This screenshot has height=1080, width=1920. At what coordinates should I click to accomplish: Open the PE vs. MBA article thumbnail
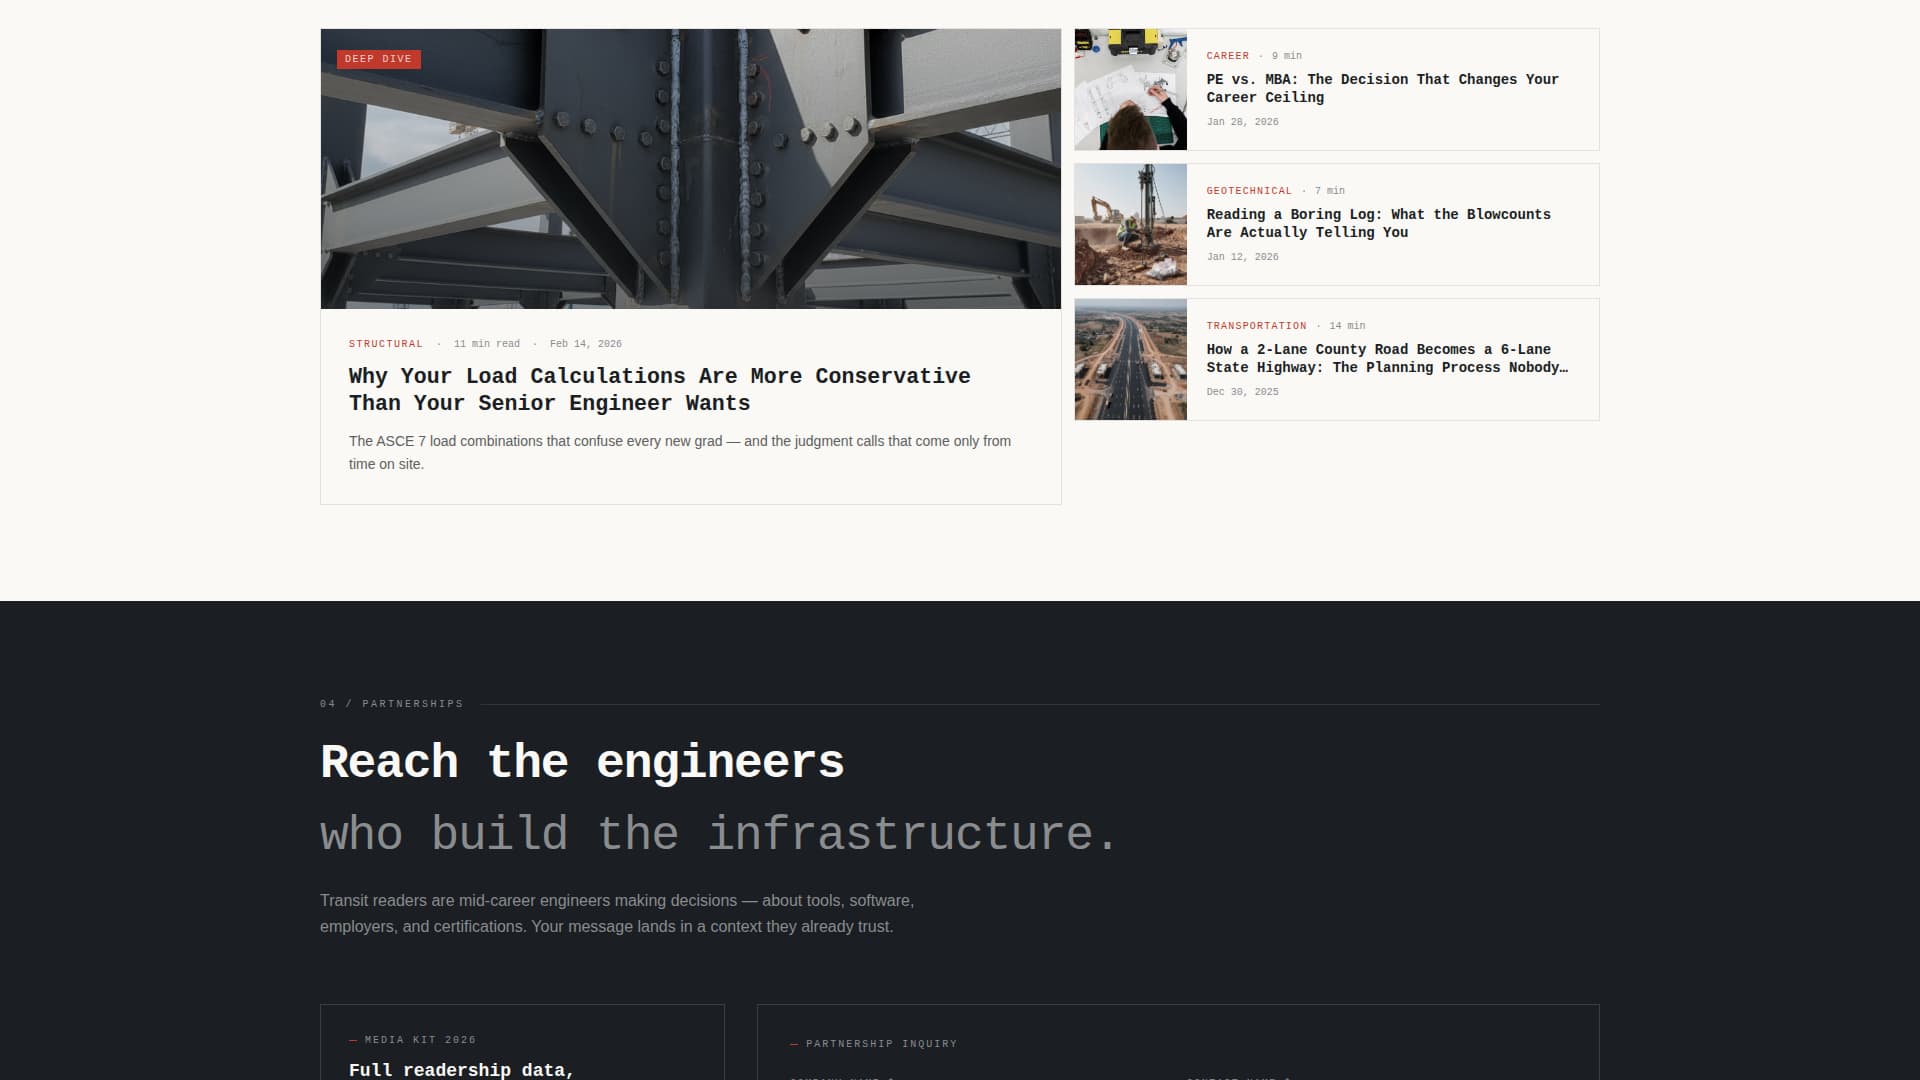pos(1131,90)
